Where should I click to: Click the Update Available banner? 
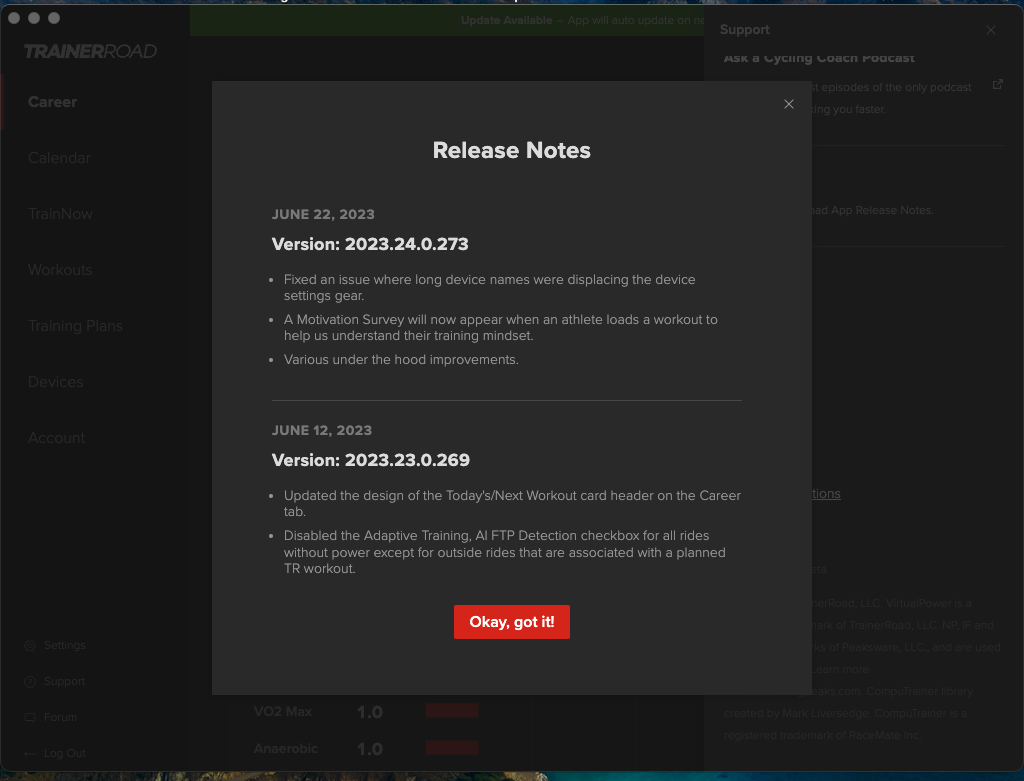coord(447,20)
